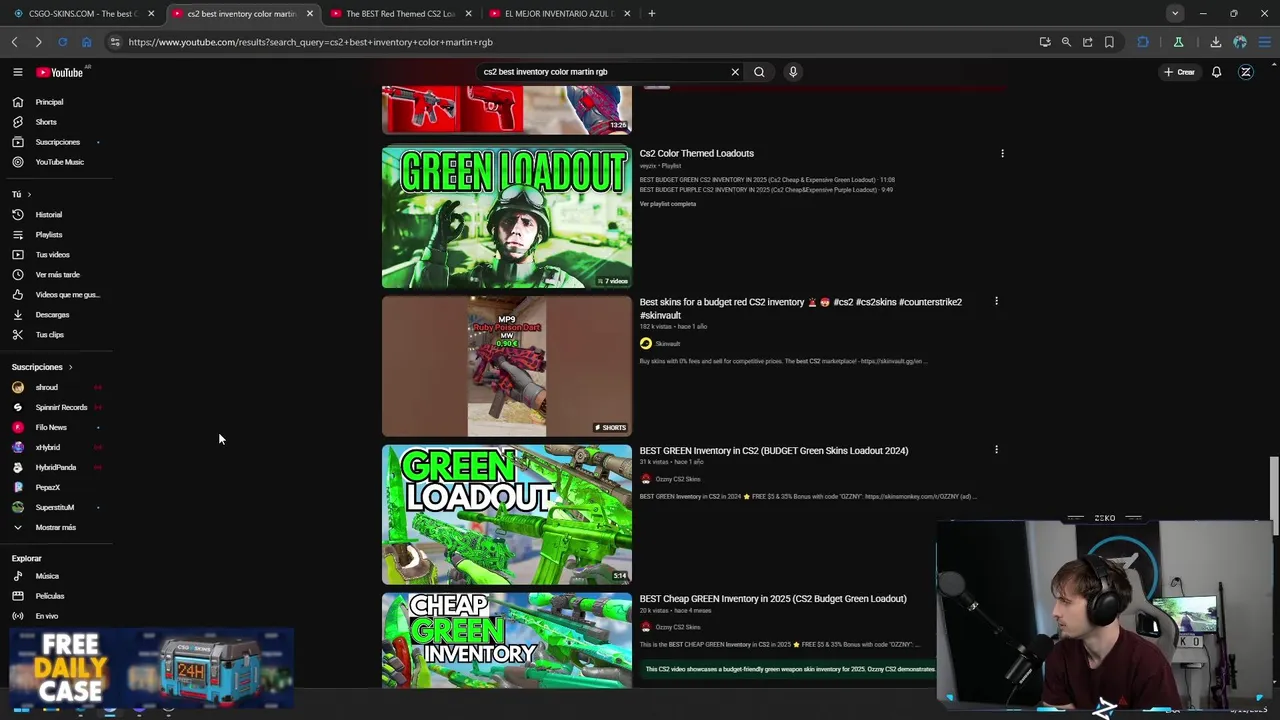This screenshot has width=1280, height=720.
Task: Open Shorts from the sidebar
Action: point(46,122)
